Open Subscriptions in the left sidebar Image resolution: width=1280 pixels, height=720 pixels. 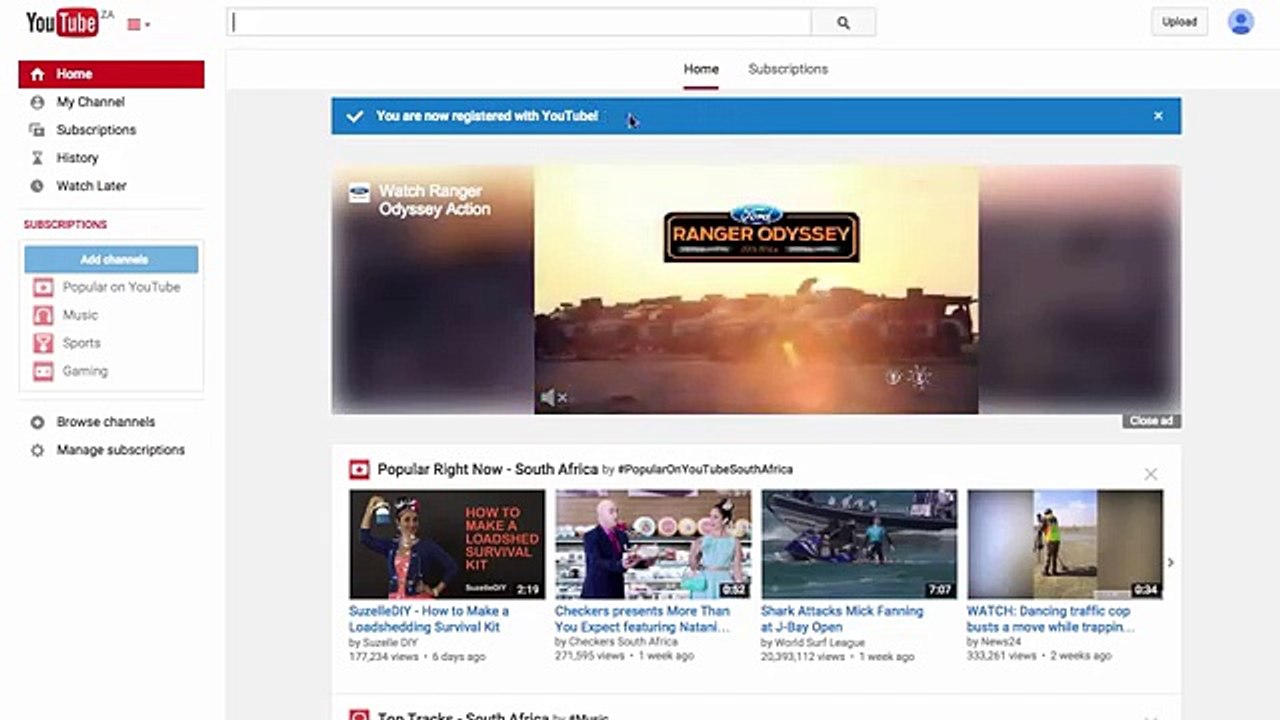[96, 130]
